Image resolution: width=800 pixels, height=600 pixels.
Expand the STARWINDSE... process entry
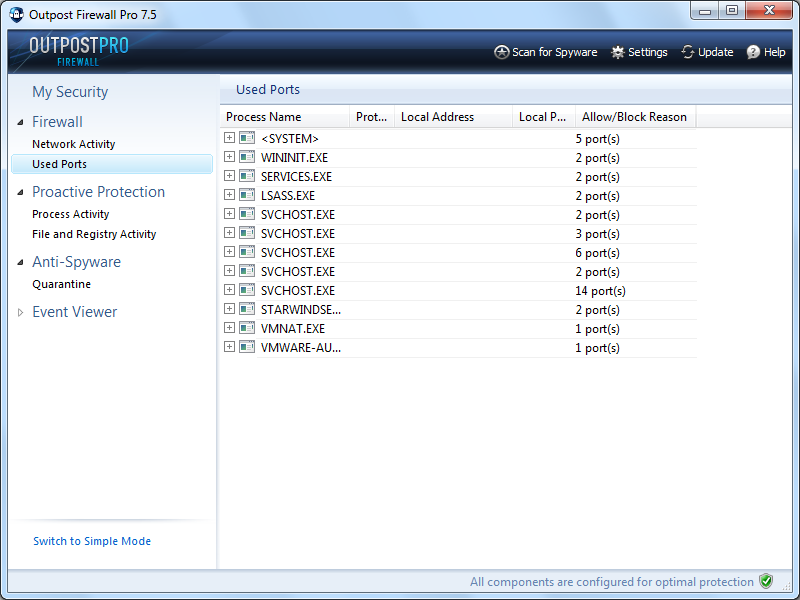[x=229, y=310]
